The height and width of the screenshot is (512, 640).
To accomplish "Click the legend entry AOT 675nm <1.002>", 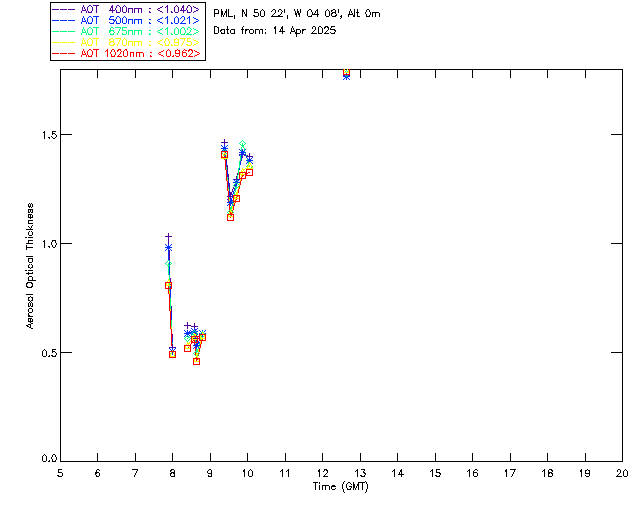I will pyautogui.click(x=126, y=31).
